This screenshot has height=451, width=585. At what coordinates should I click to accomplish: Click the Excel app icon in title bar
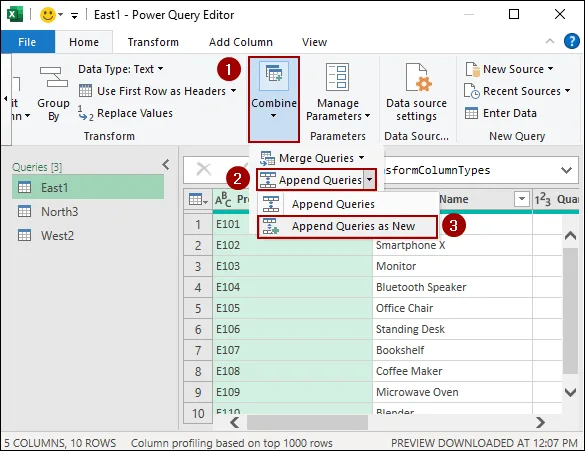[x=14, y=15]
